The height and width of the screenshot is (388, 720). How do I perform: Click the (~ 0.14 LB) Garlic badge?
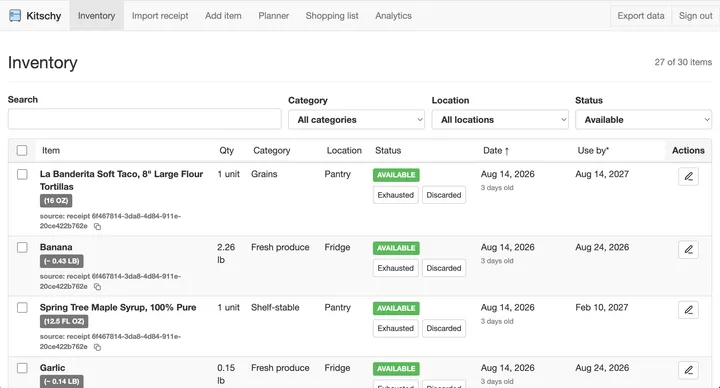[x=62, y=382]
